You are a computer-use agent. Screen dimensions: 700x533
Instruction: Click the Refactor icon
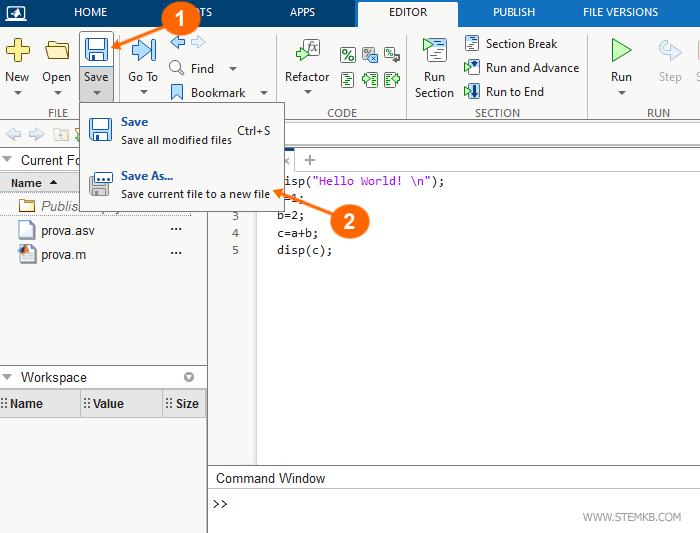tap(307, 50)
